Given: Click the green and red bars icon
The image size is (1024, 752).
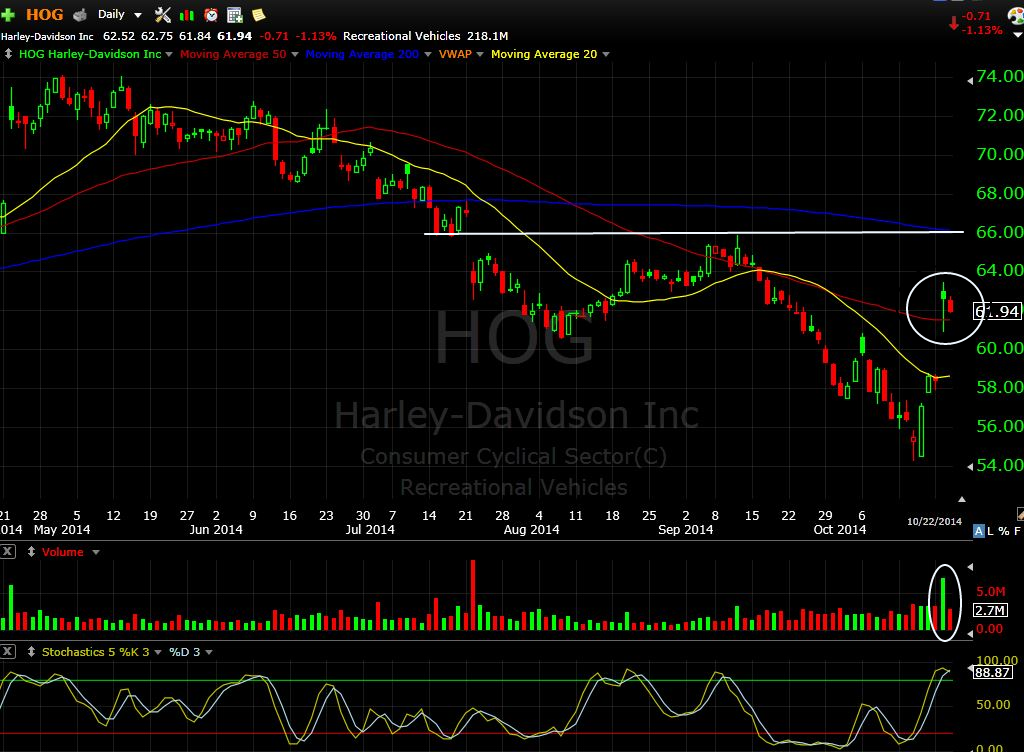Looking at the screenshot, I should (x=187, y=15).
